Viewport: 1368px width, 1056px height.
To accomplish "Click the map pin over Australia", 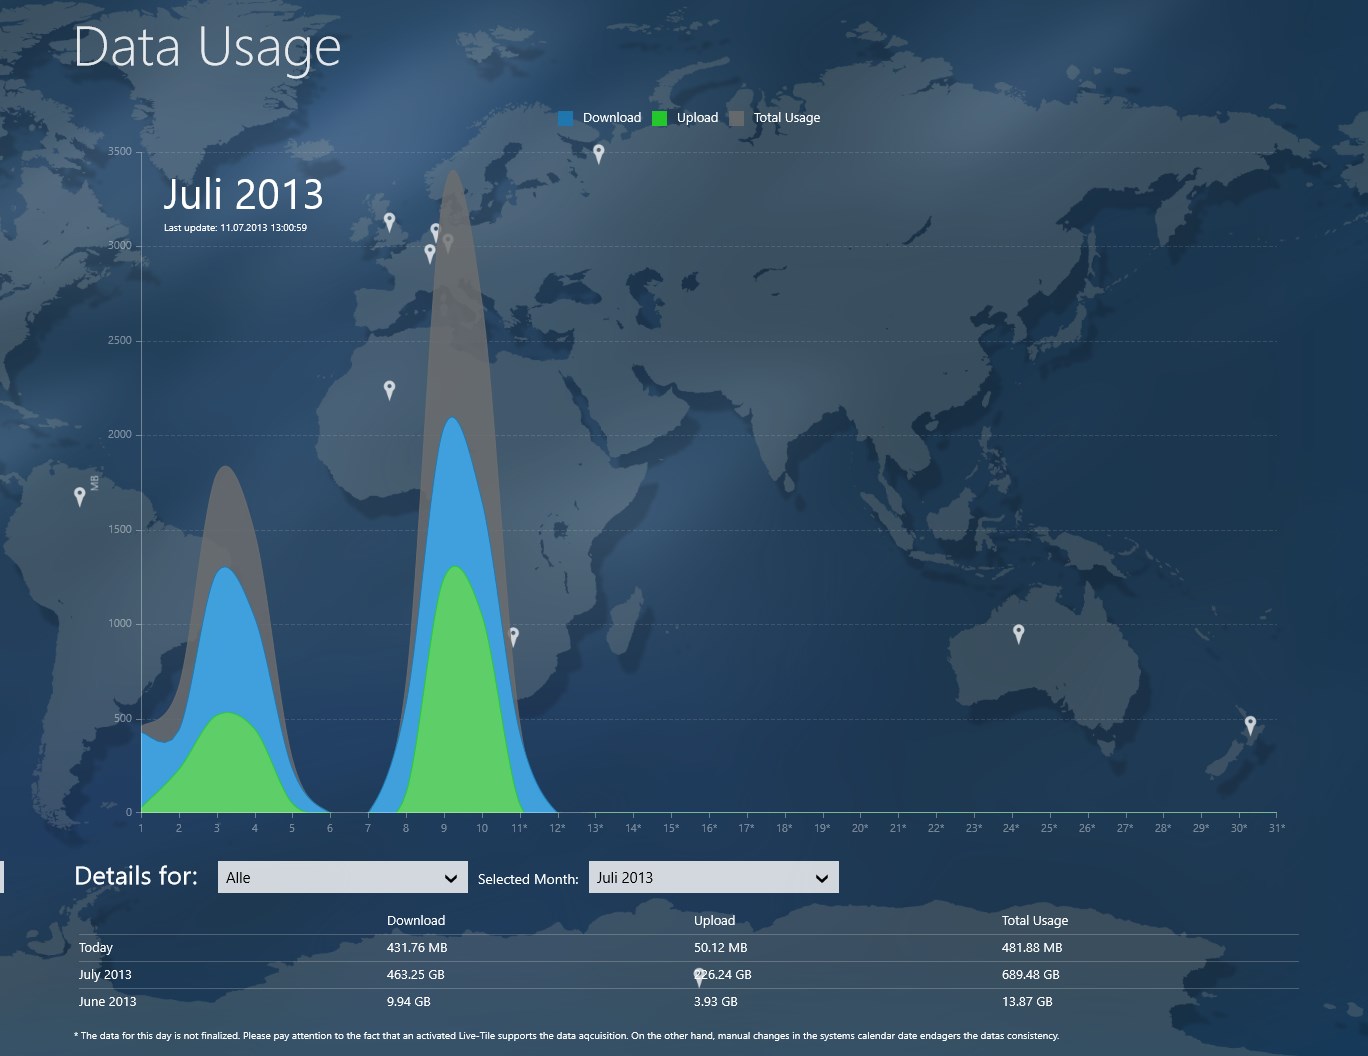I will [1018, 633].
